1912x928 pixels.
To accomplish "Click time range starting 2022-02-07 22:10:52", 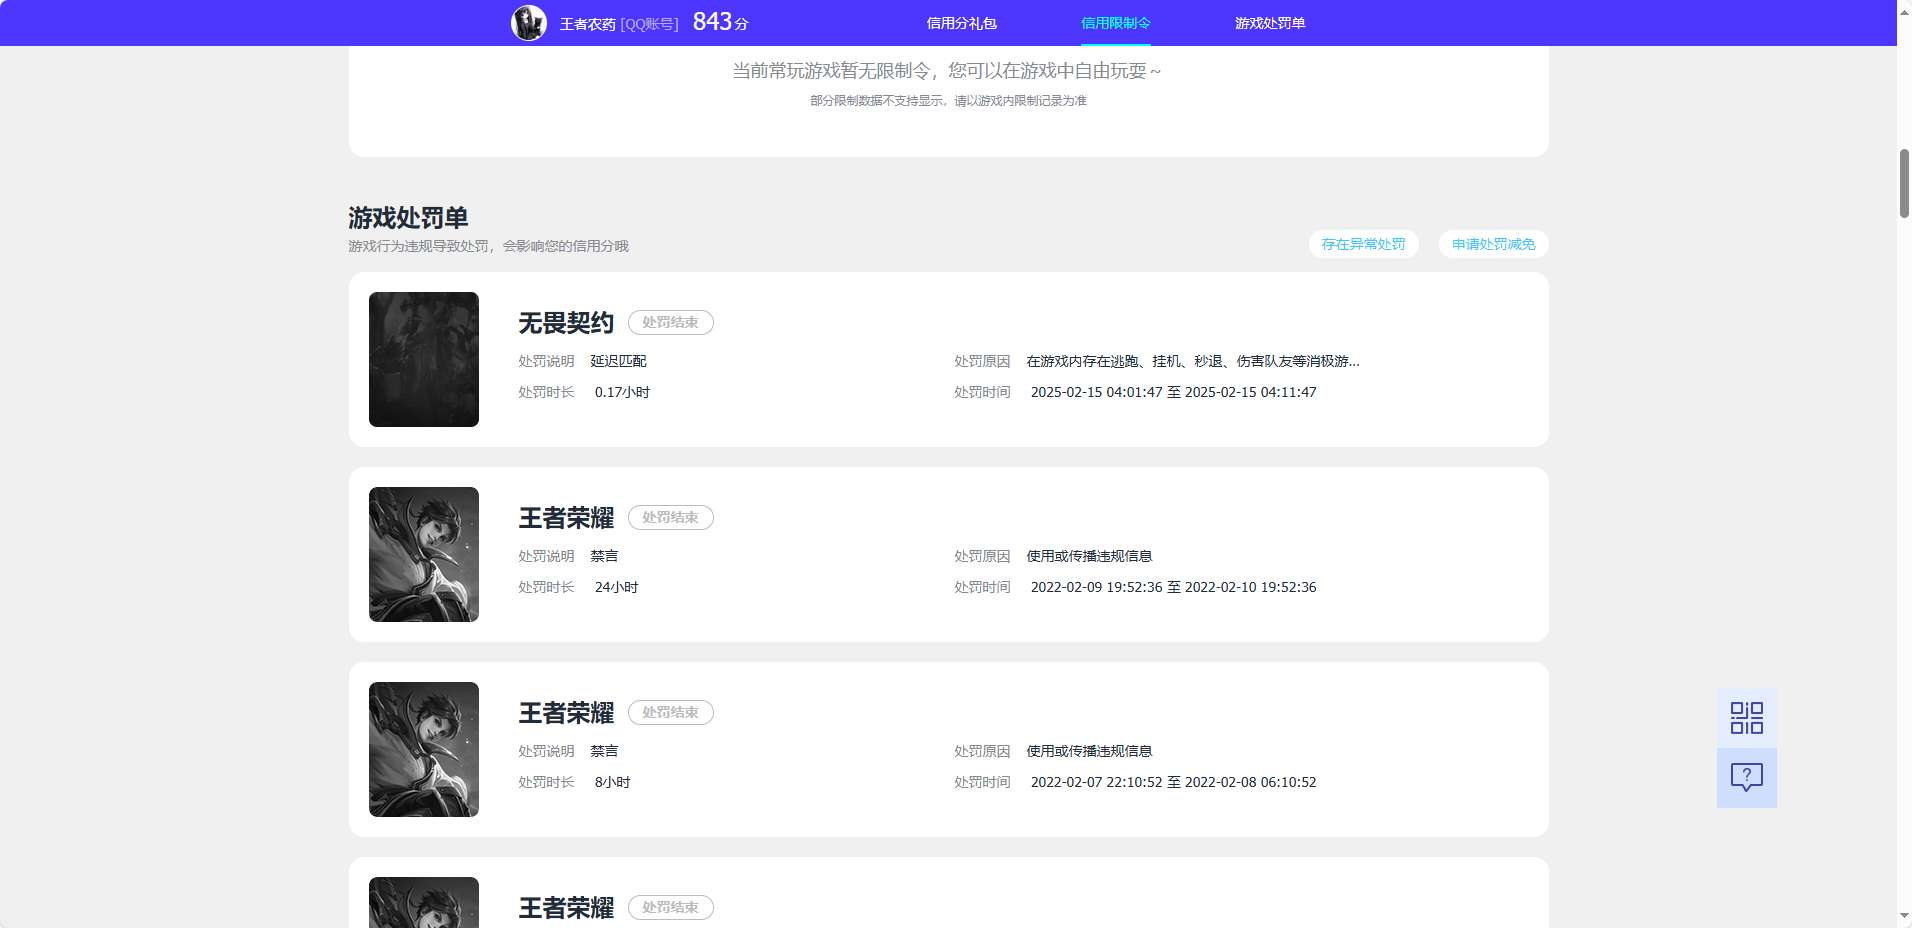I will coord(1173,782).
